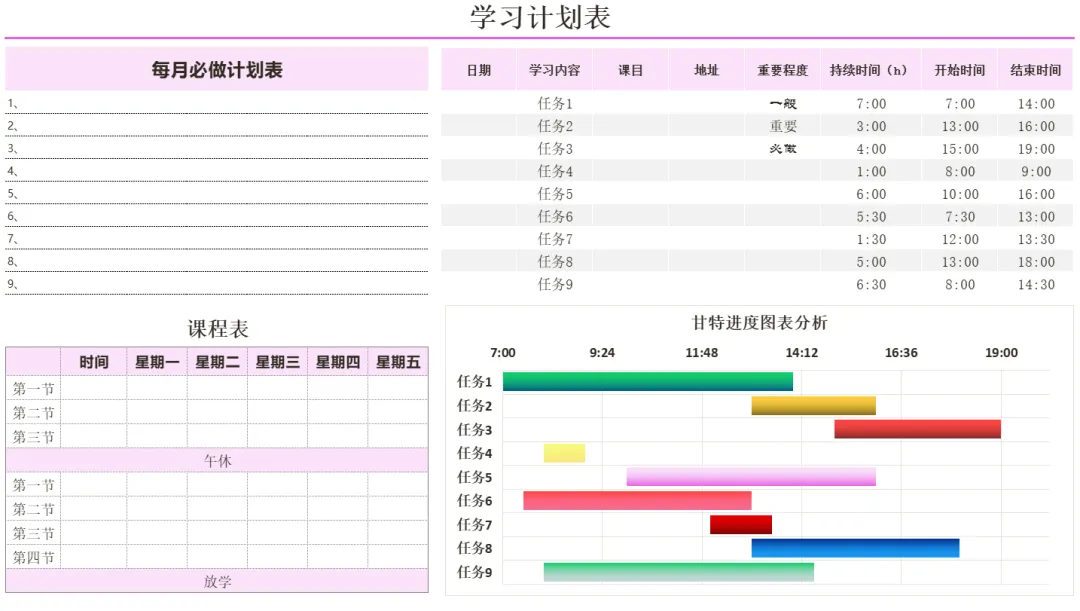The height and width of the screenshot is (611, 1080).
Task: Click the 14:00 end time of 任务1
Action: 1036,103
